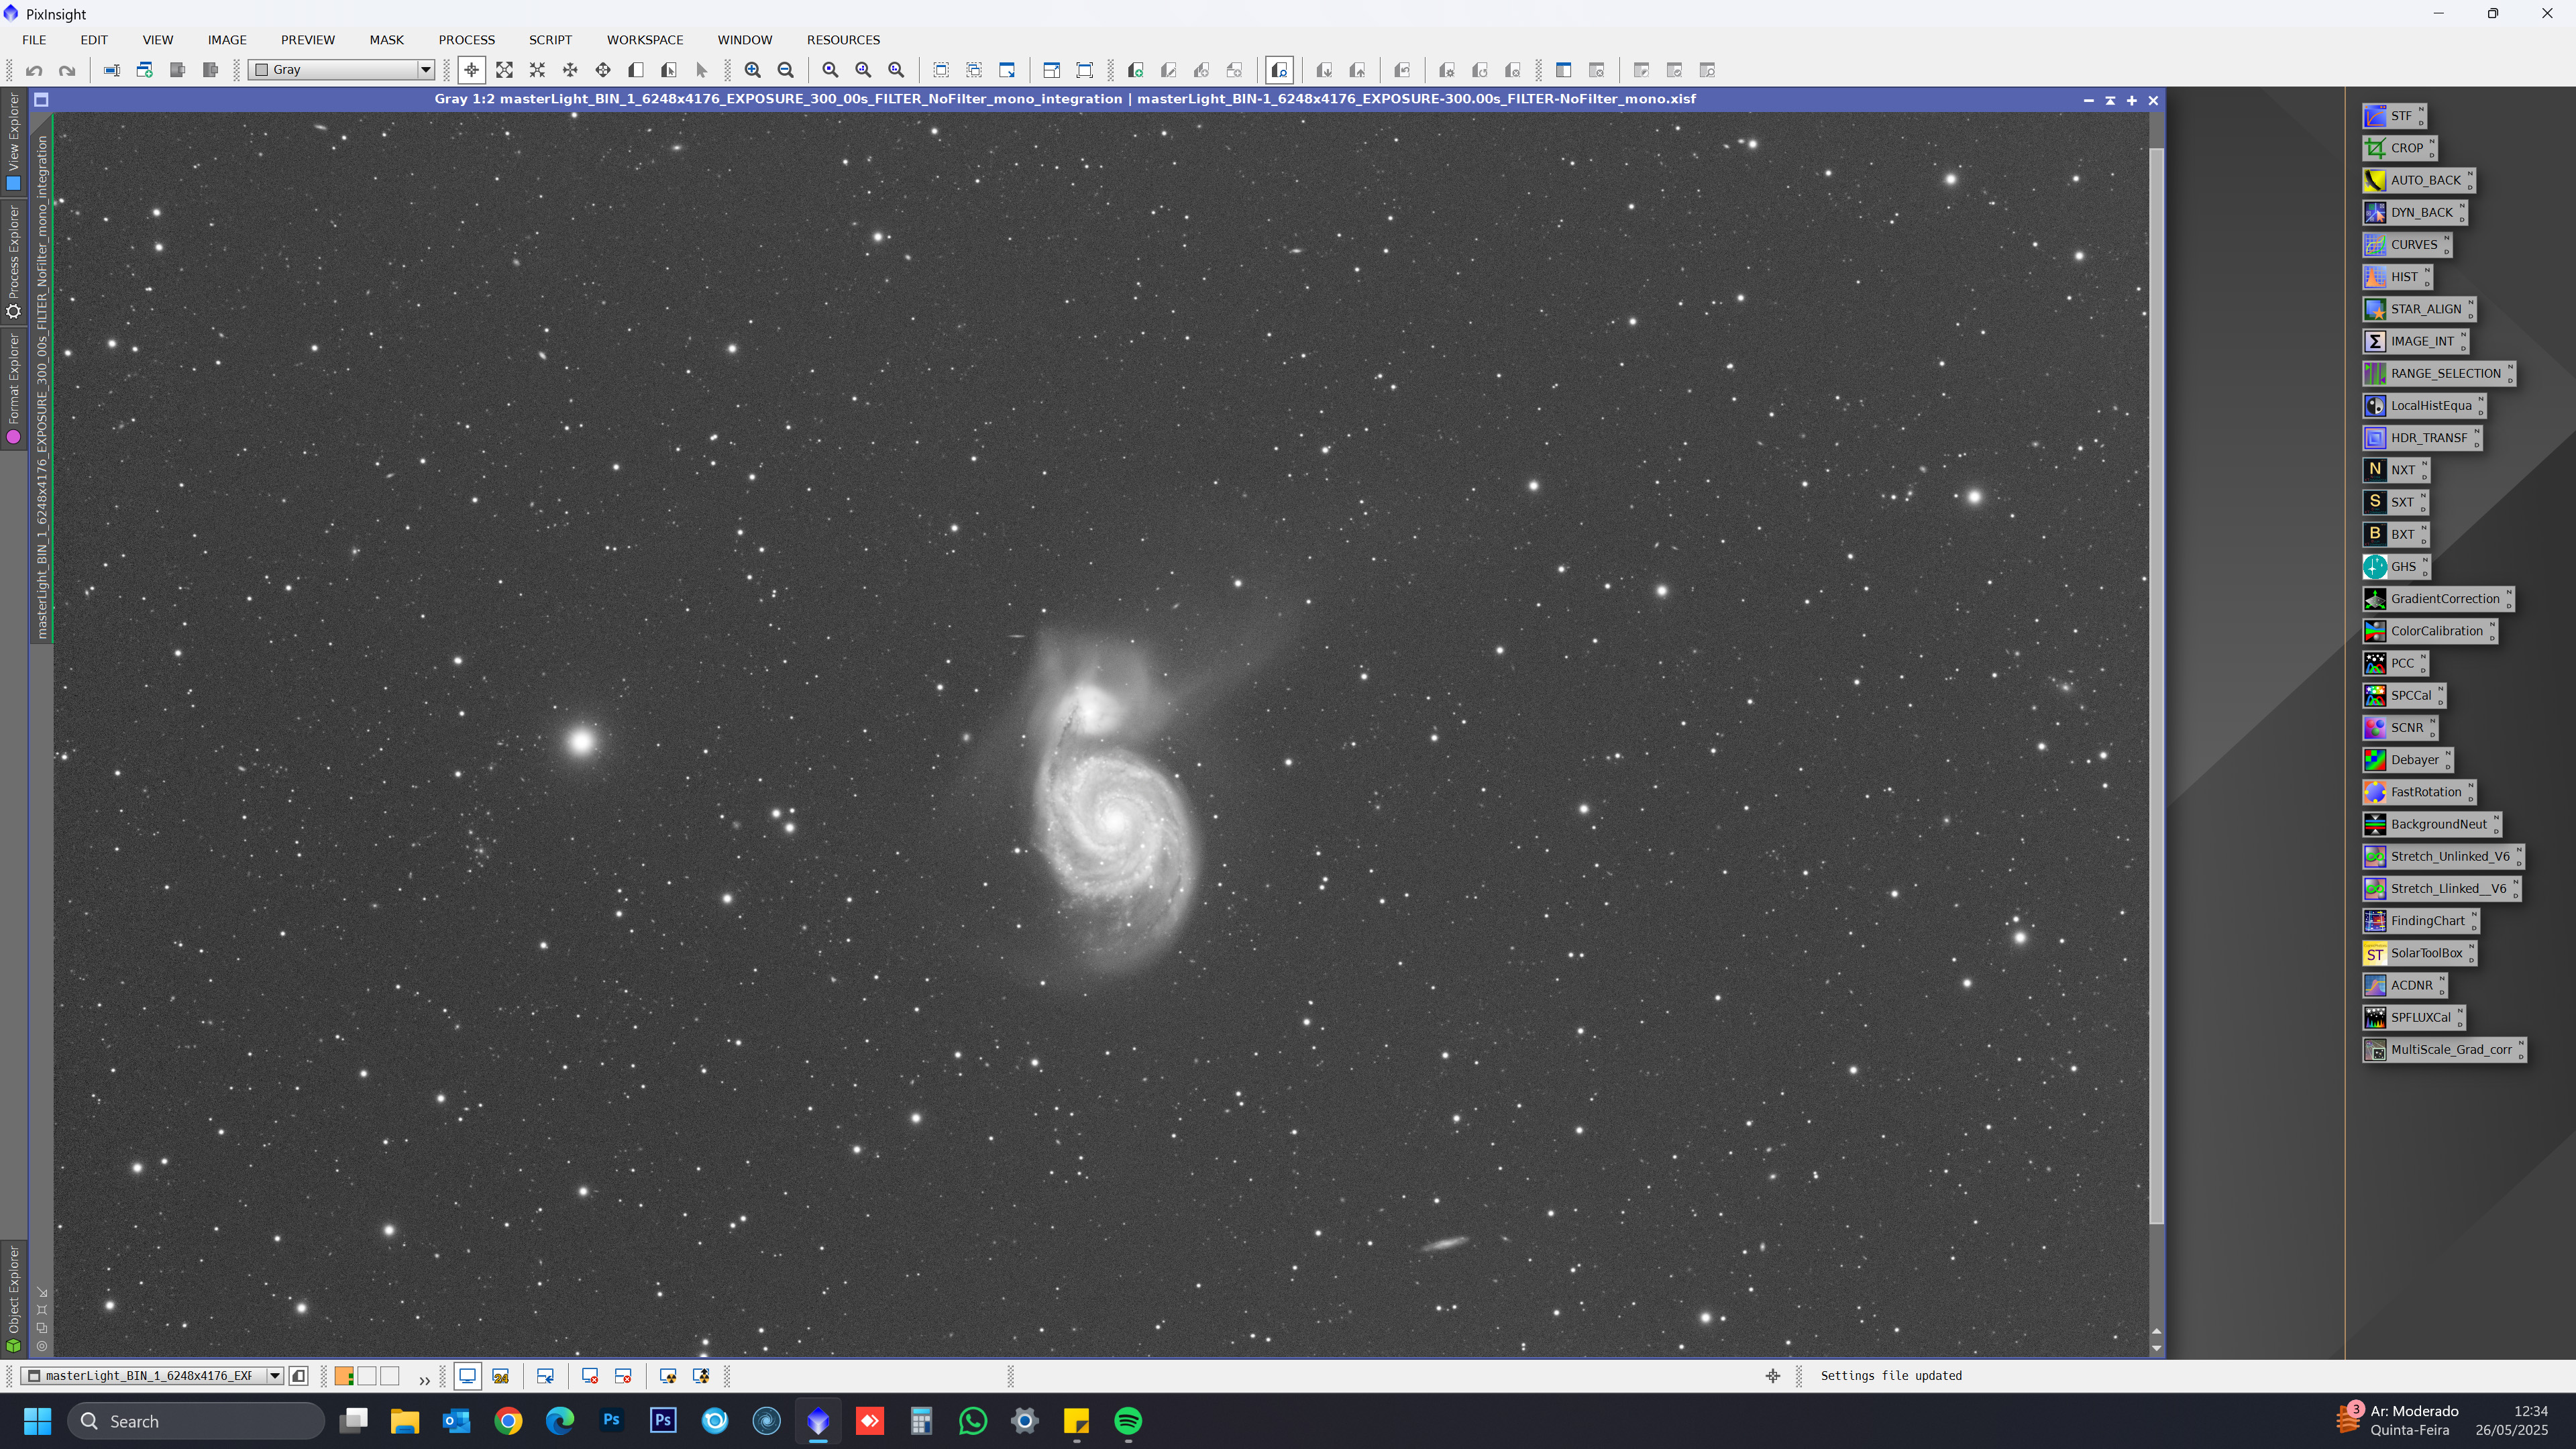This screenshot has width=2576, height=1449.
Task: Expand the hidden toolbar items chevron
Action: (x=424, y=1380)
